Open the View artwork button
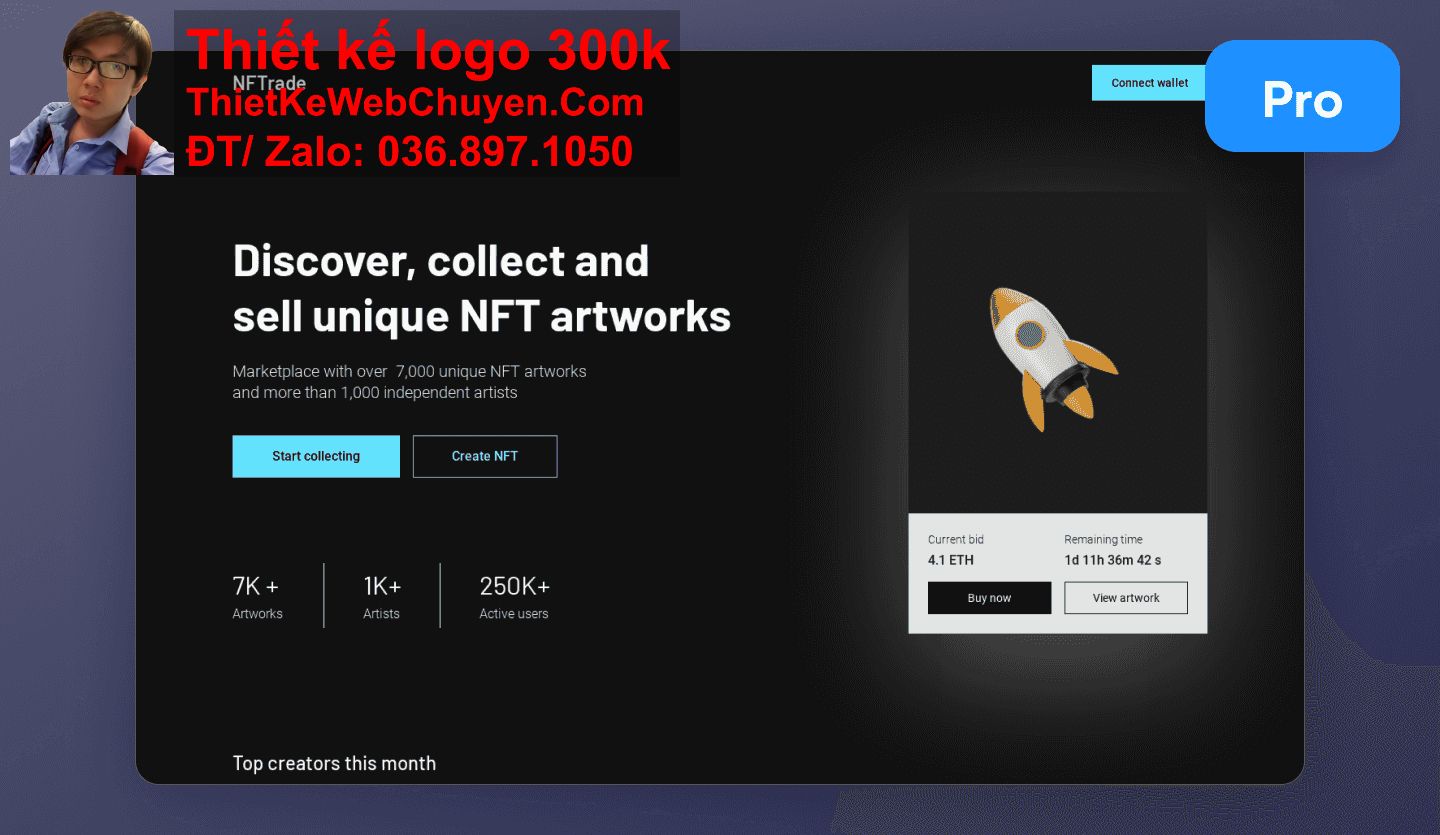Screen dimensions: 1440x835 [1126, 598]
